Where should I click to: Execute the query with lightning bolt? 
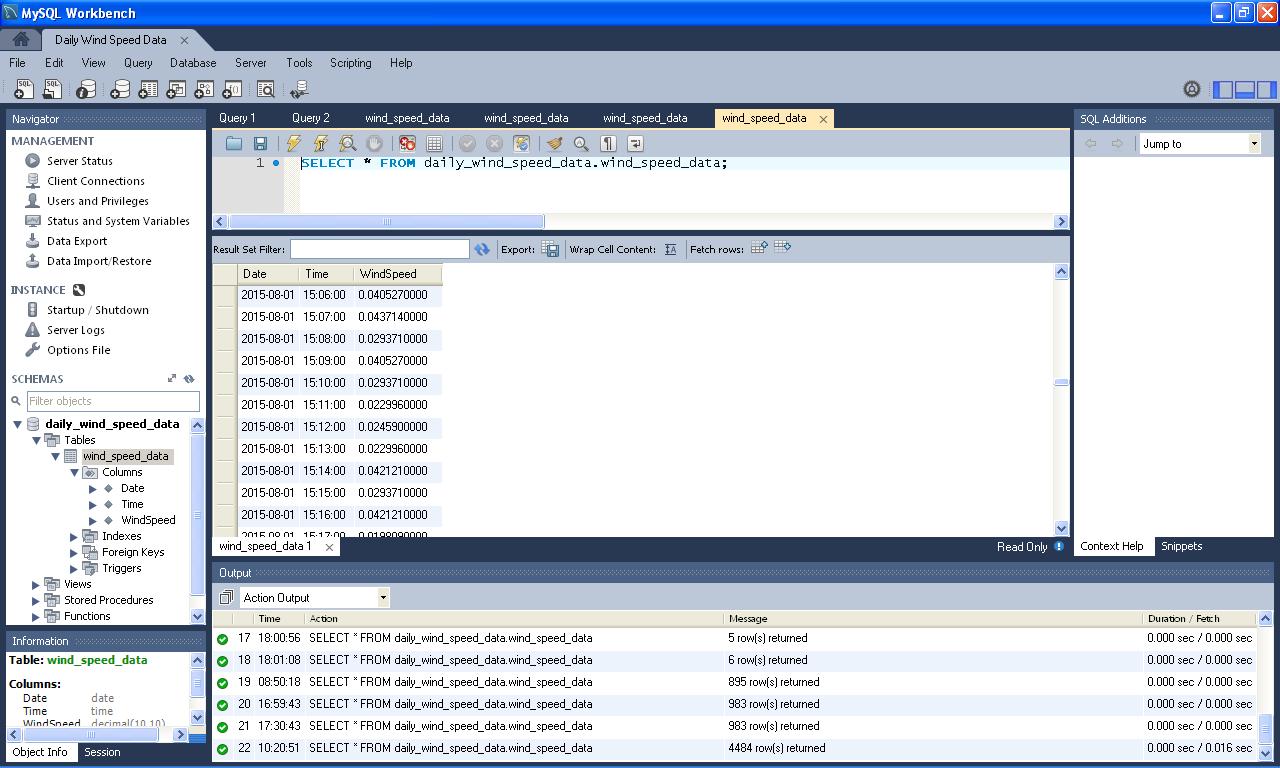pos(293,143)
